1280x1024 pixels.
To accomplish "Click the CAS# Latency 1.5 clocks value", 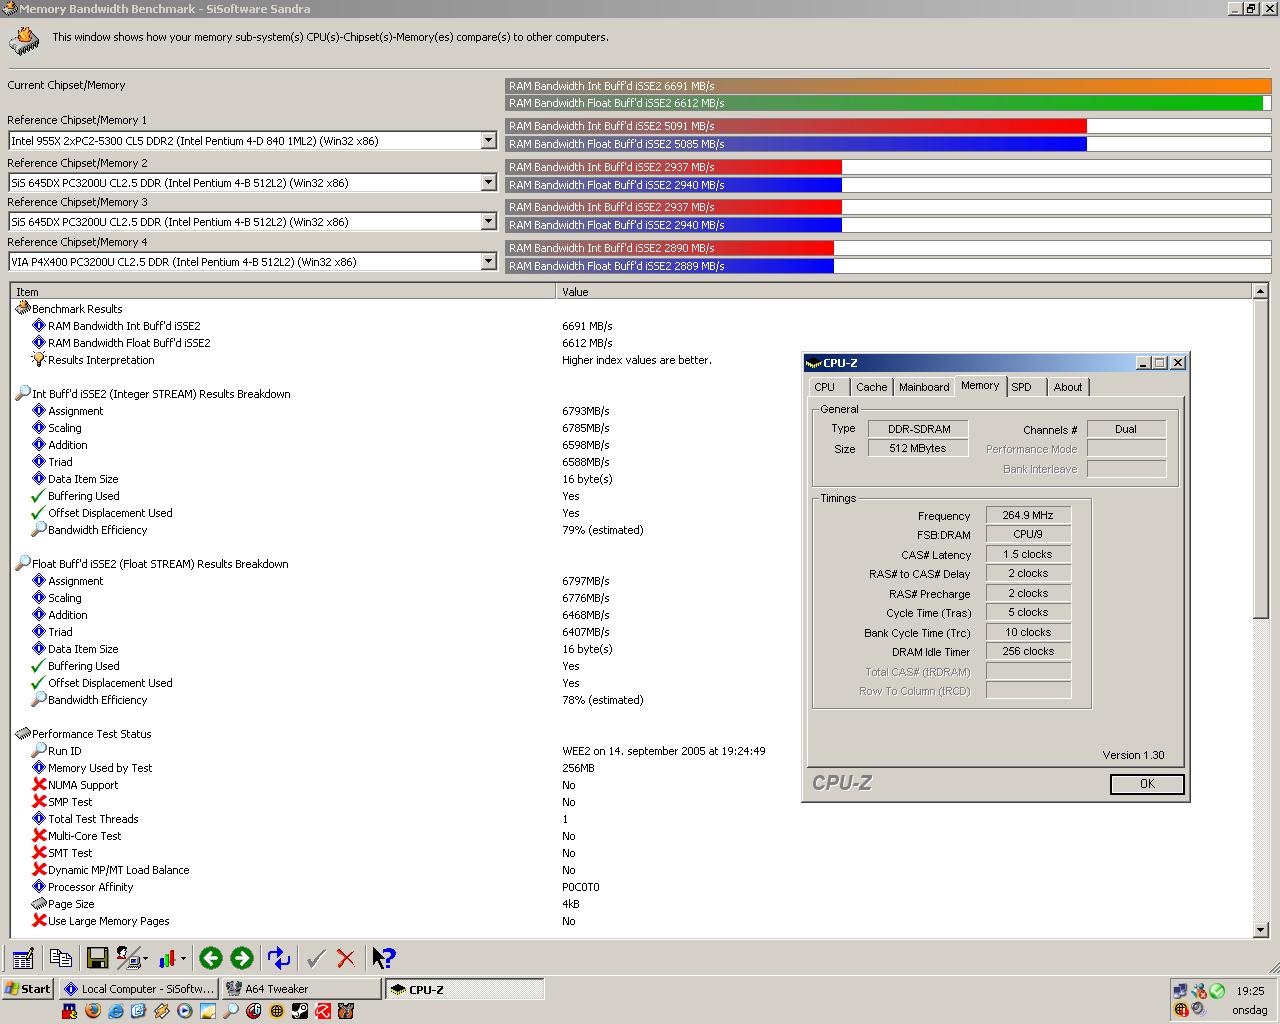I will 1028,554.
